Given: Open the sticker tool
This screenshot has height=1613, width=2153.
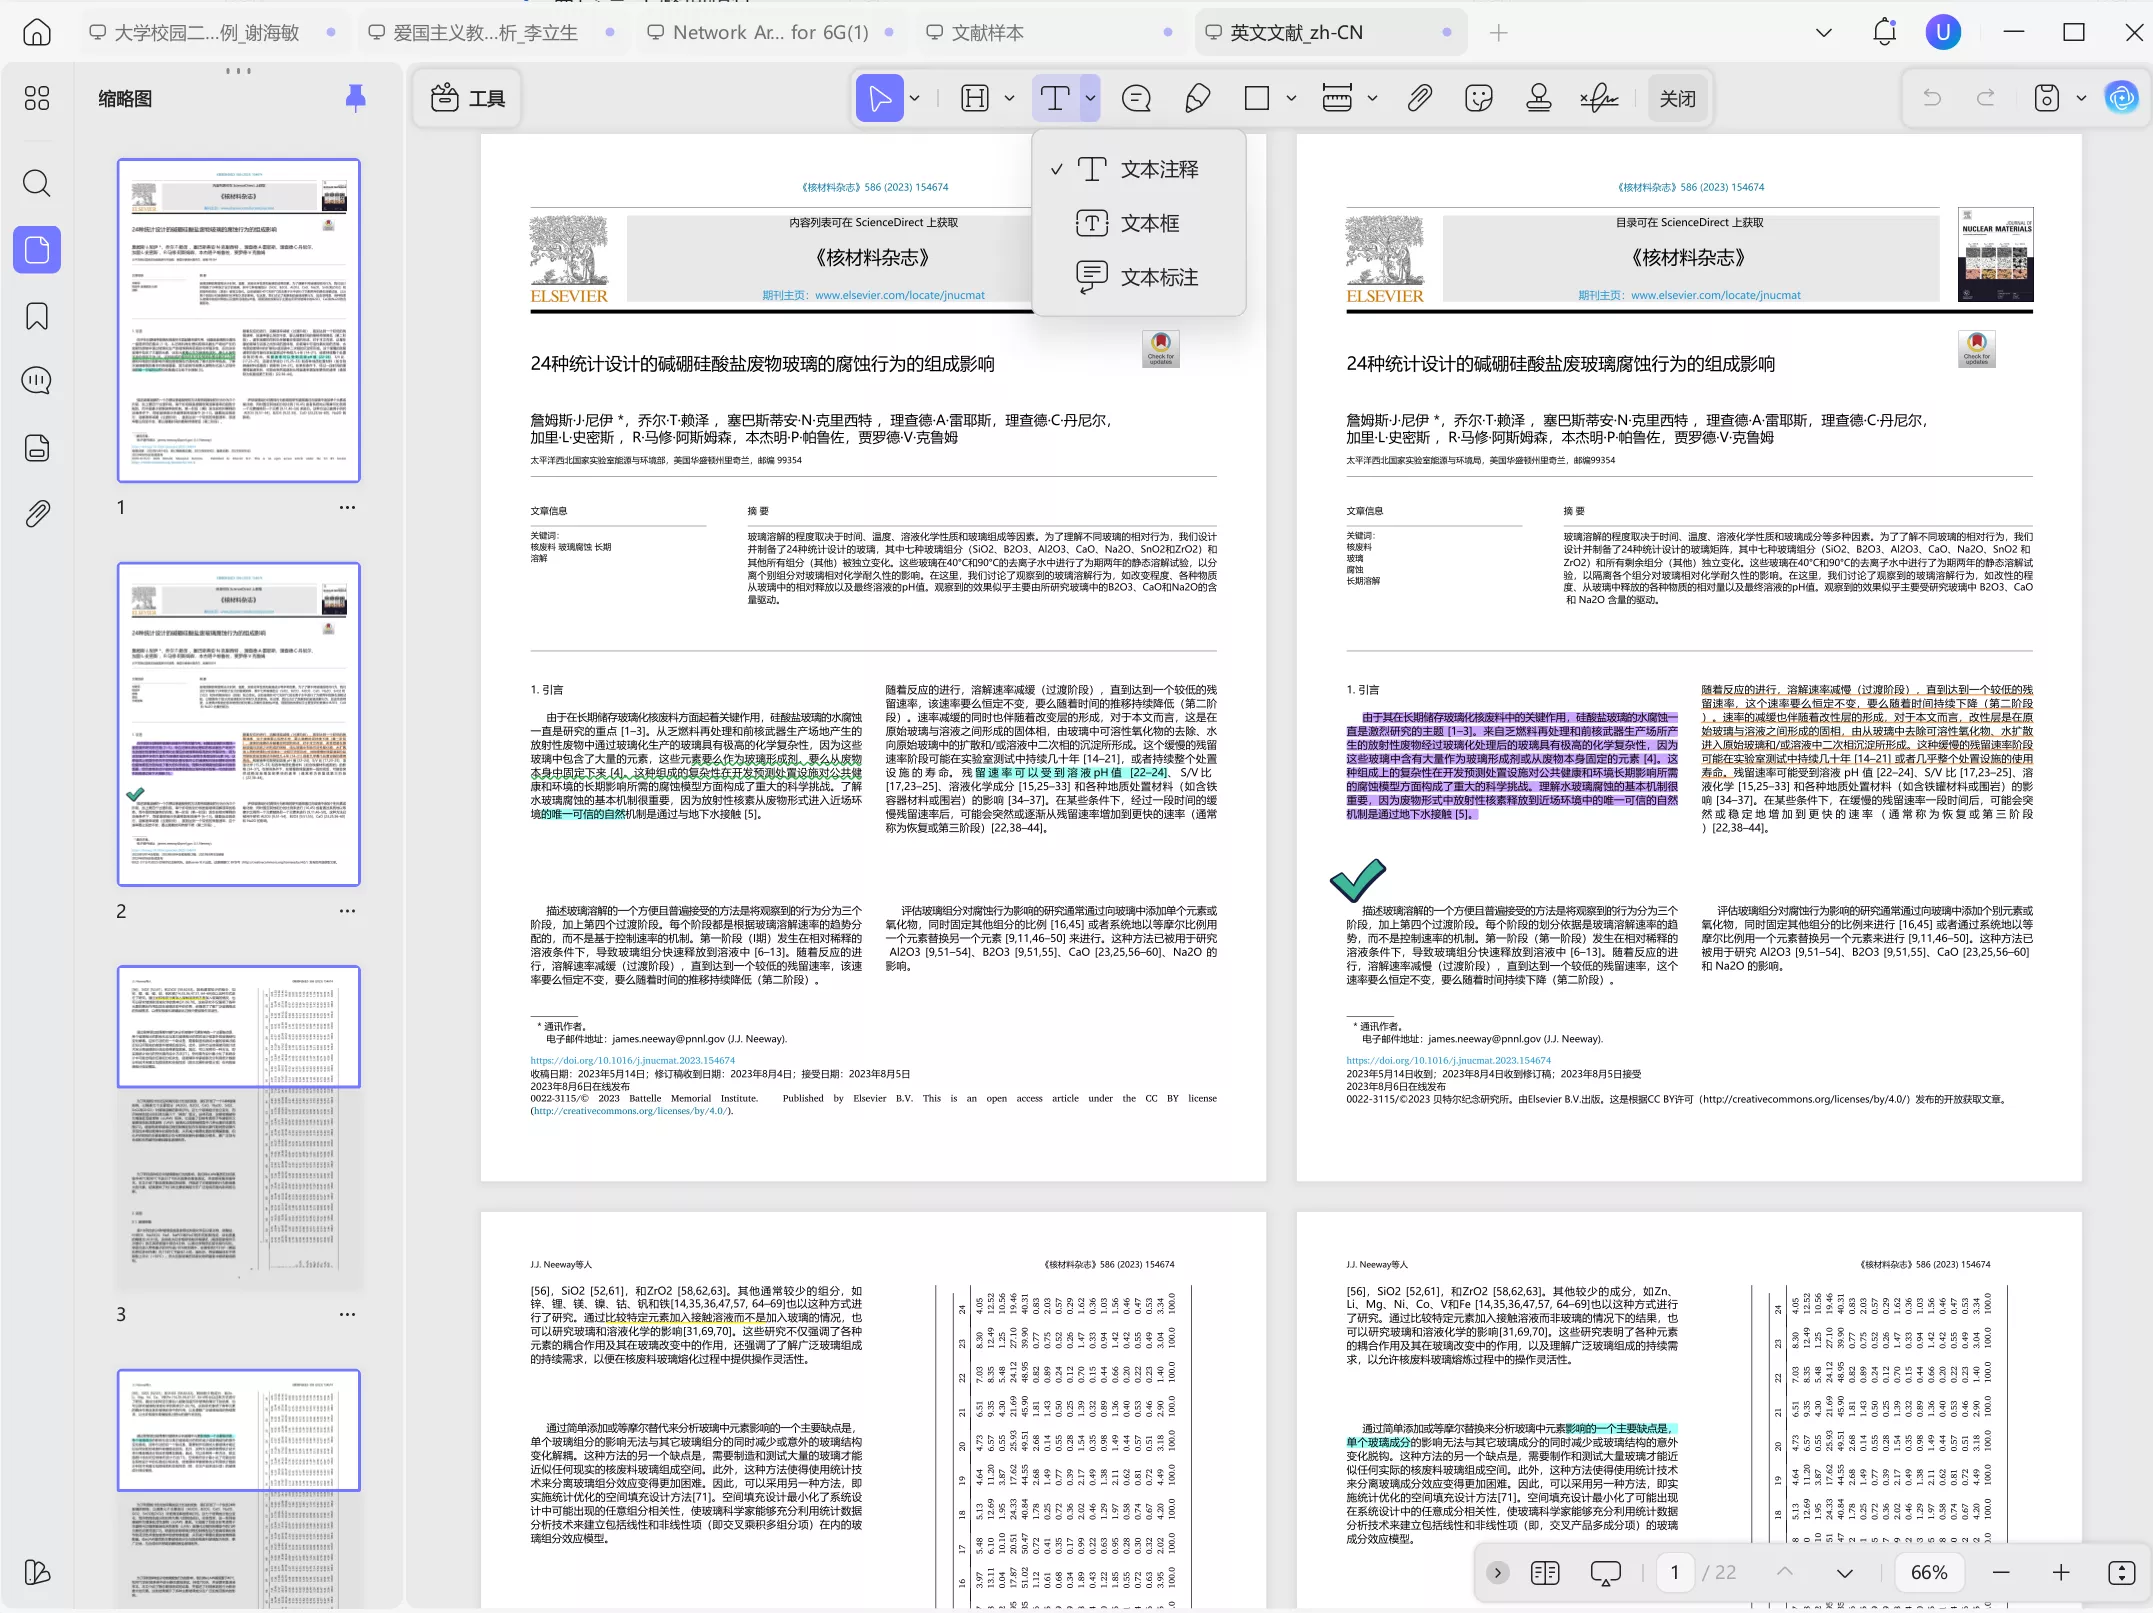Looking at the screenshot, I should pyautogui.click(x=1478, y=98).
